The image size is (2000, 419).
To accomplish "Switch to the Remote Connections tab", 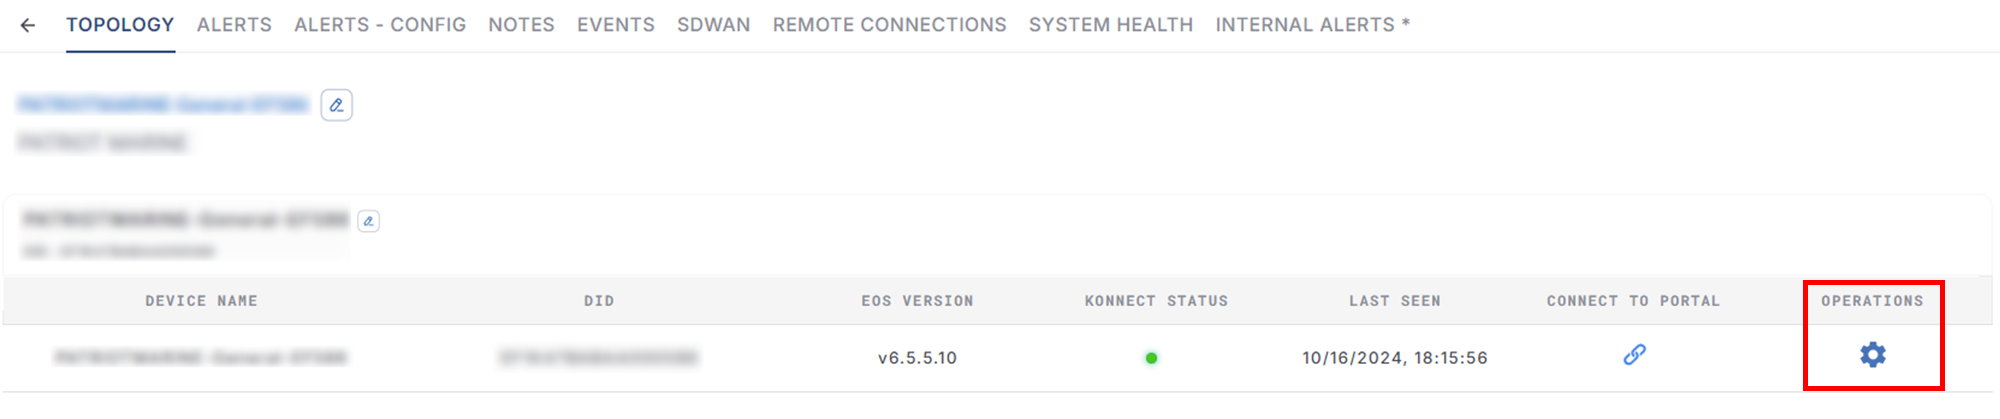I will 889,25.
